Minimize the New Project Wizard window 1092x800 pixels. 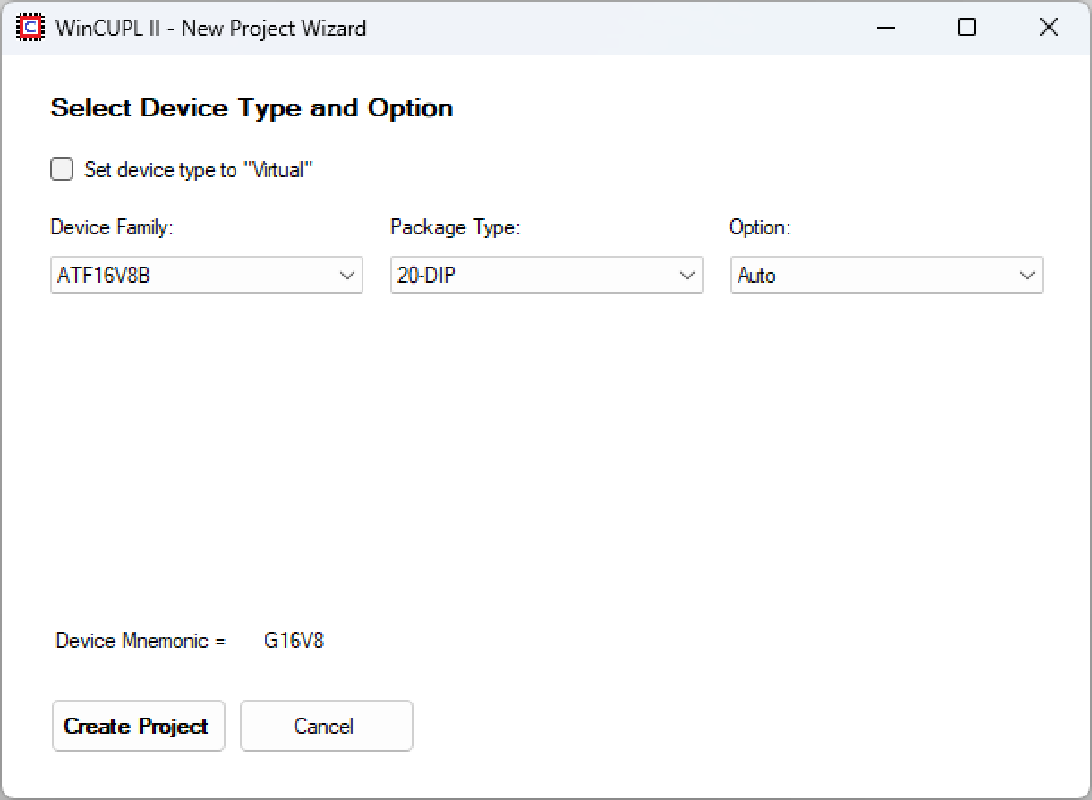pyautogui.click(x=886, y=28)
